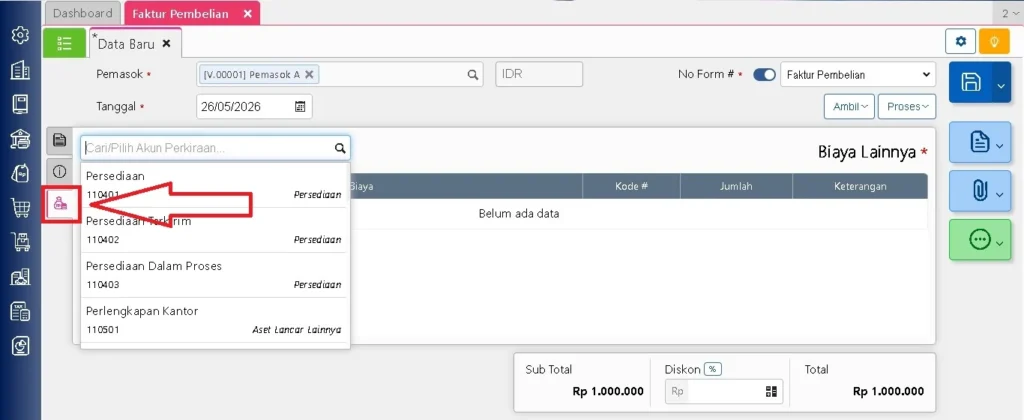
Task: Toggle the Diskon percent option
Action: click(712, 369)
